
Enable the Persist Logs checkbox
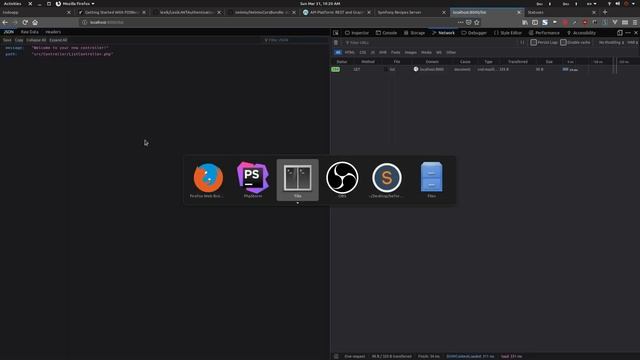533,42
